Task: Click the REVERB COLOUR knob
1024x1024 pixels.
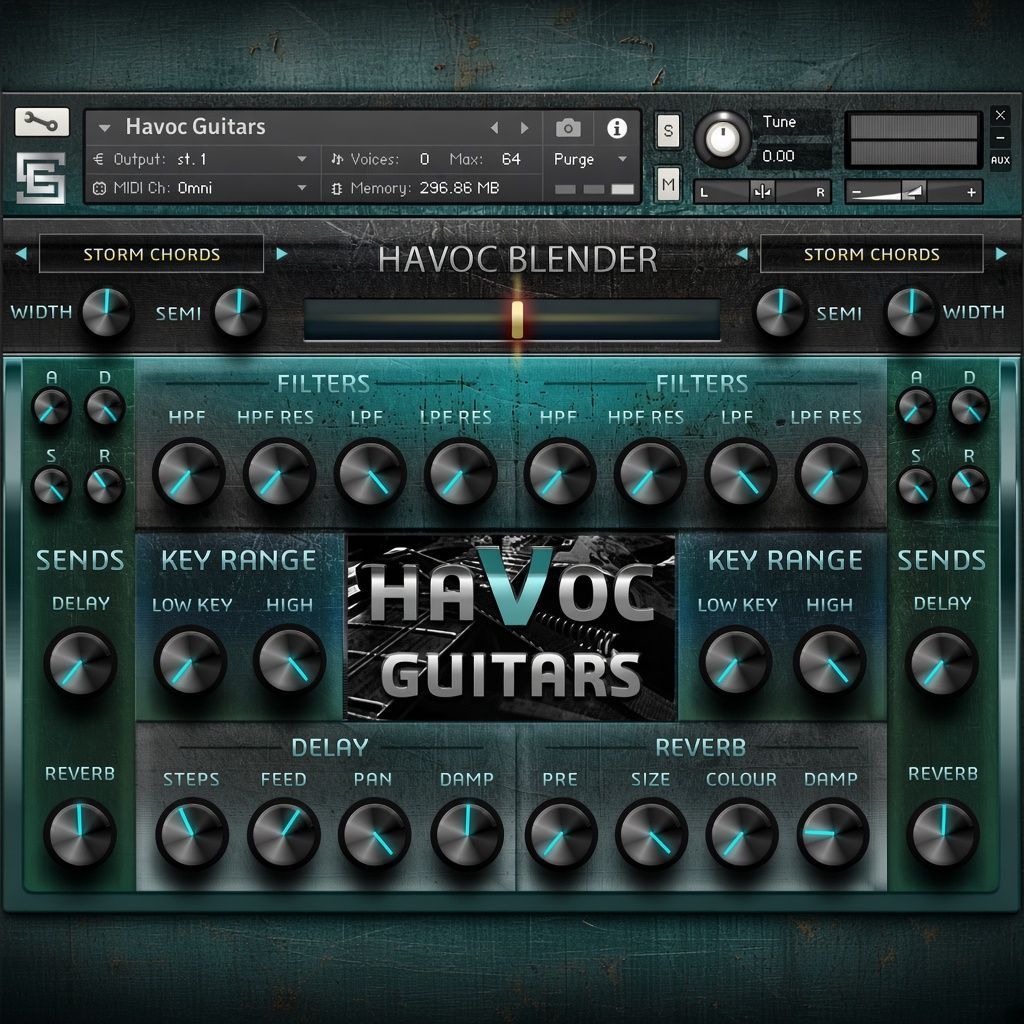Action: click(741, 834)
